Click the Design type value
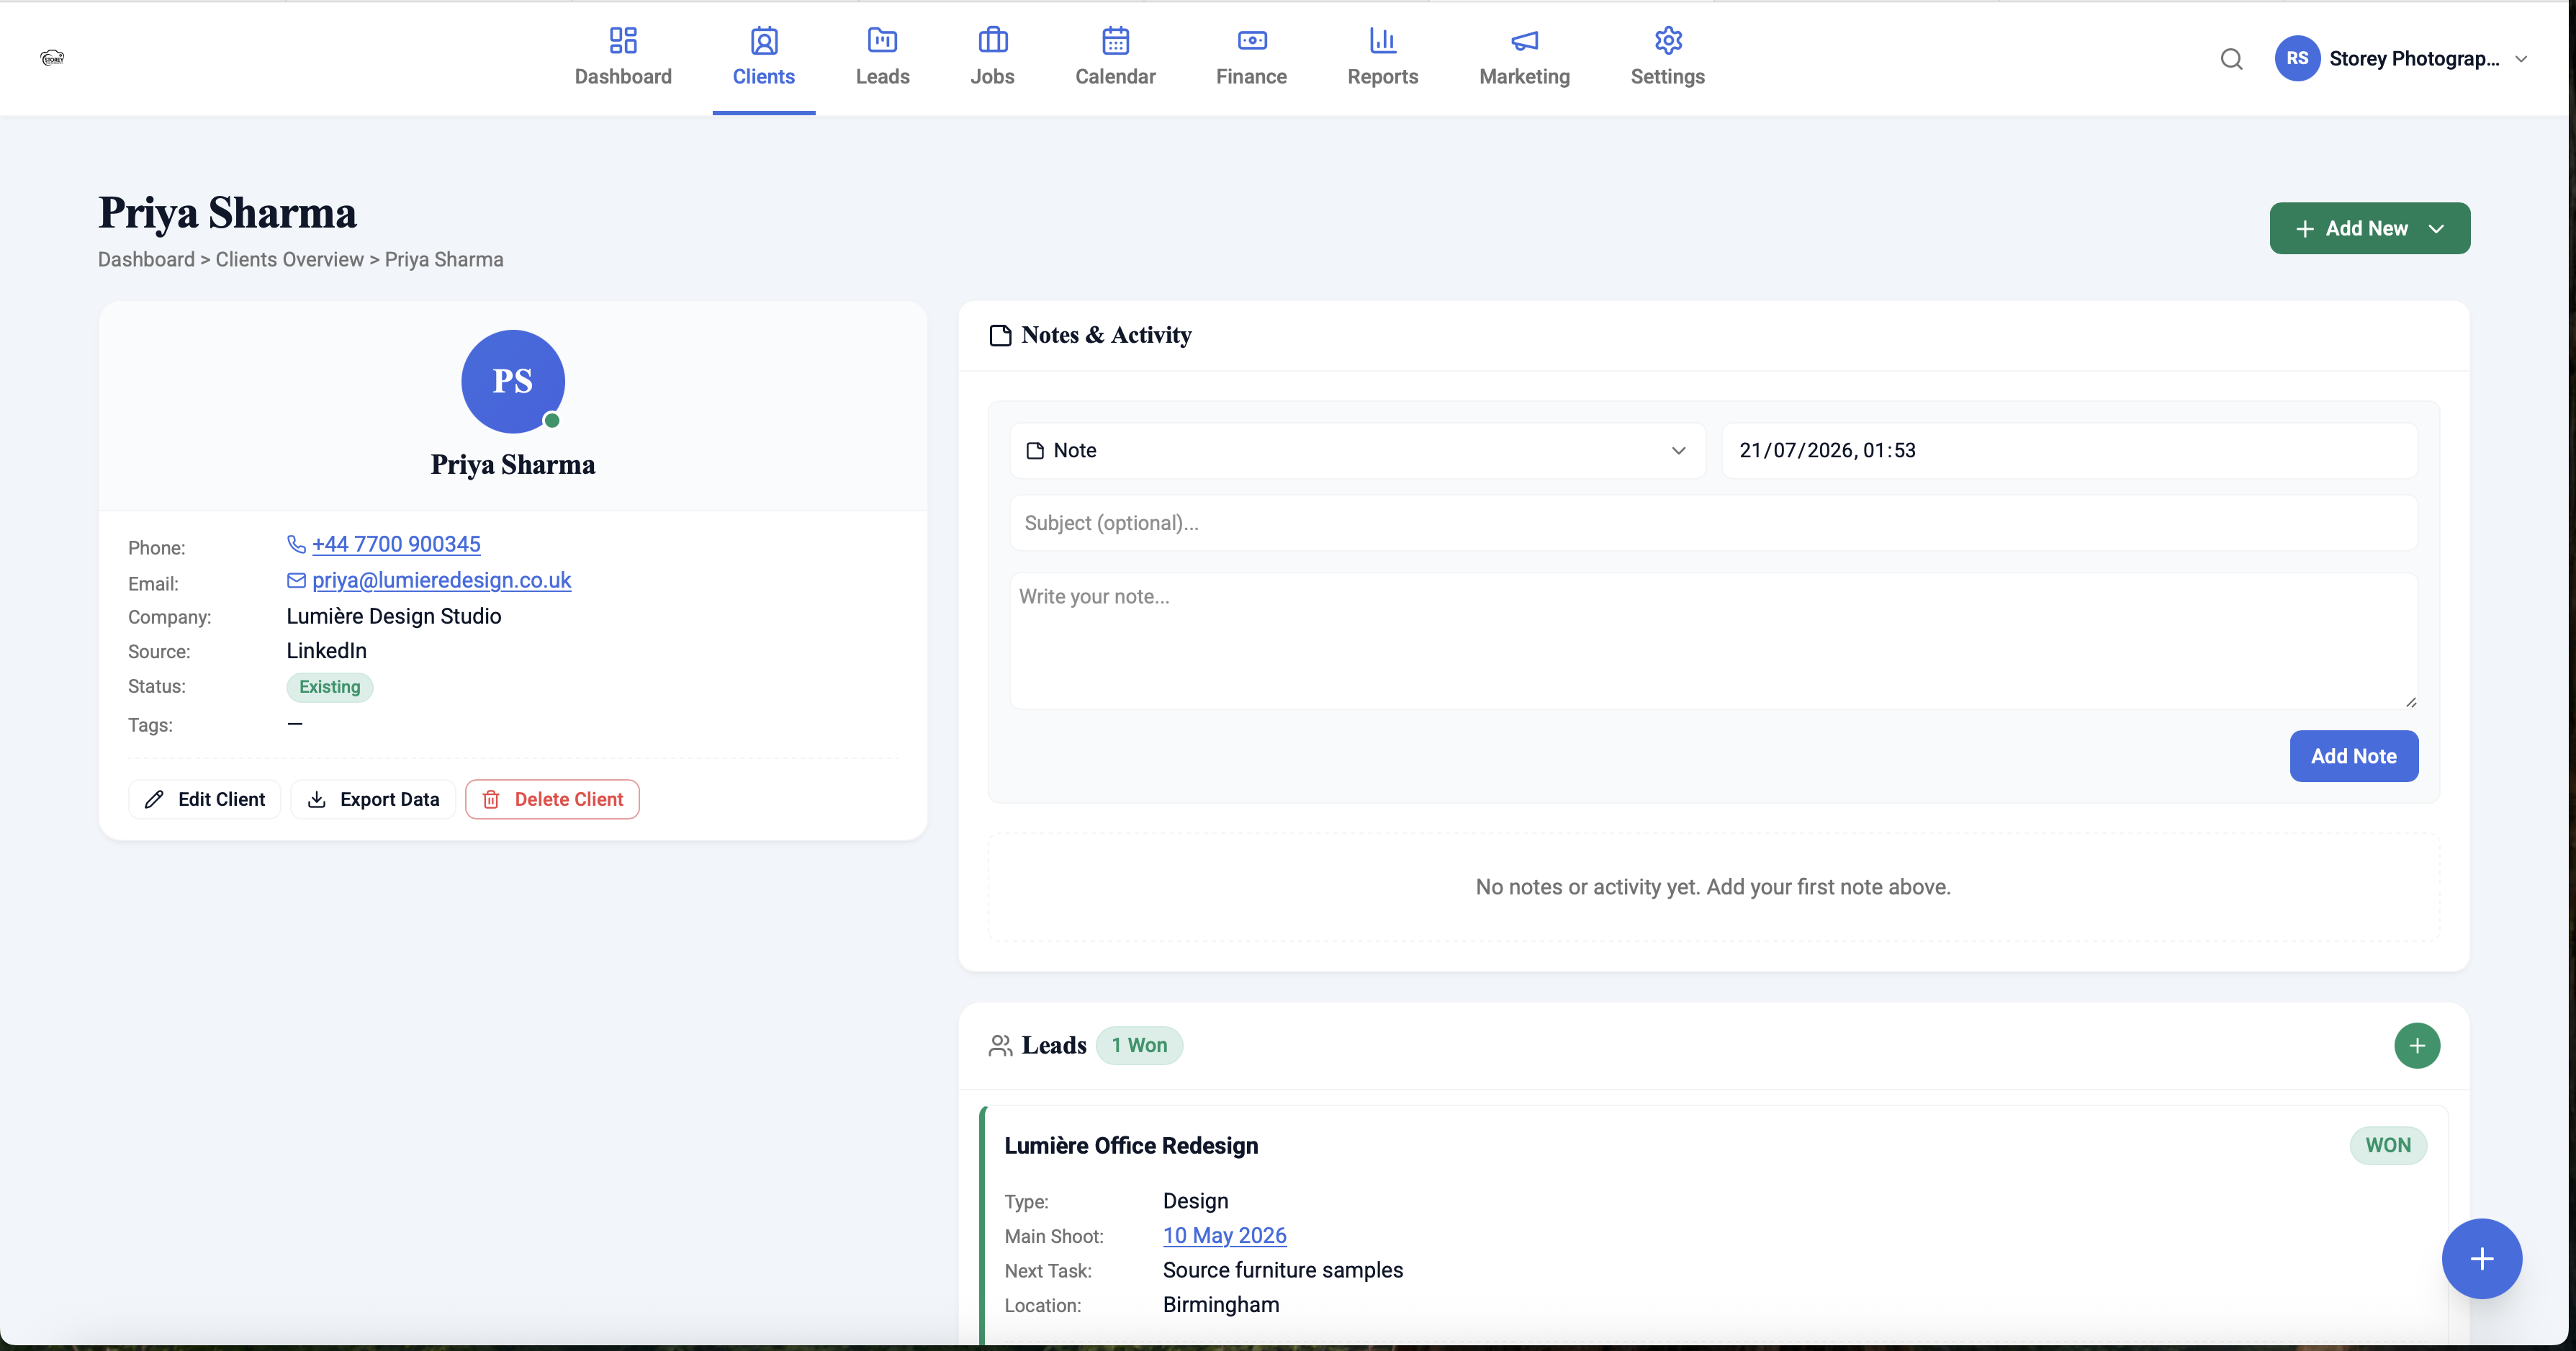This screenshot has width=2576, height=1351. click(1195, 1201)
